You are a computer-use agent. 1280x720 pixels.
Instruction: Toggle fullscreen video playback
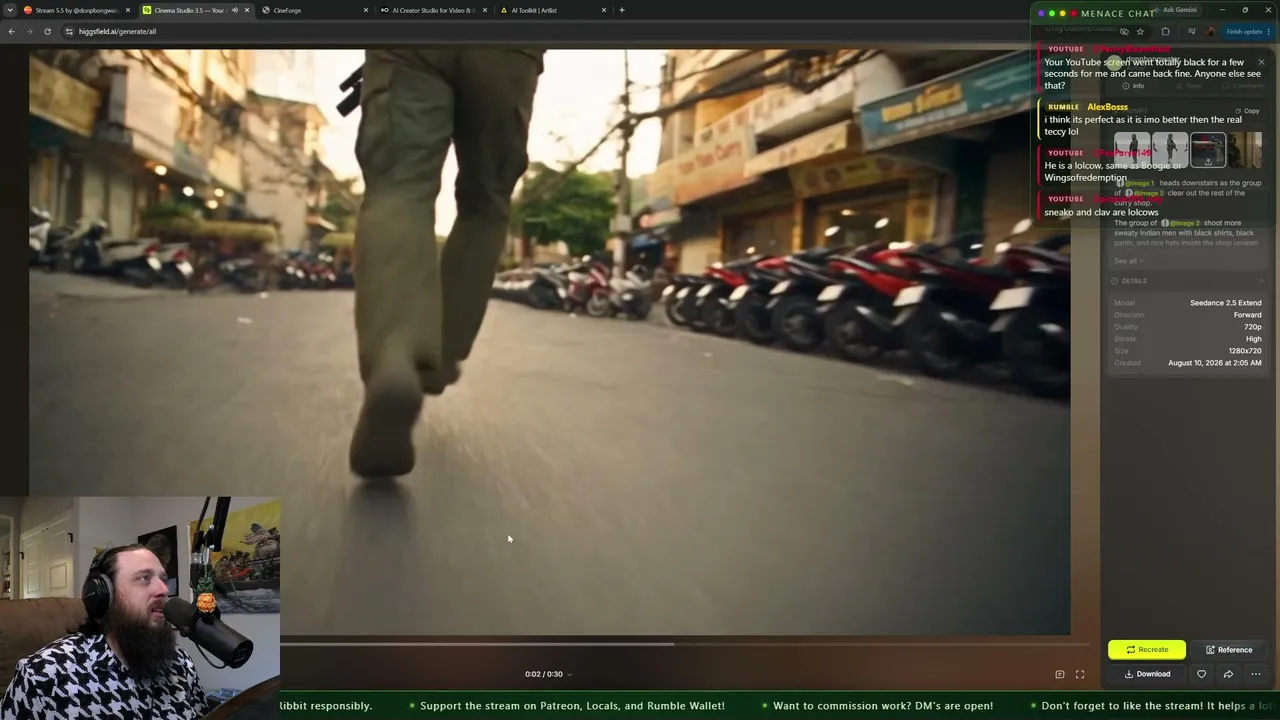point(1080,675)
